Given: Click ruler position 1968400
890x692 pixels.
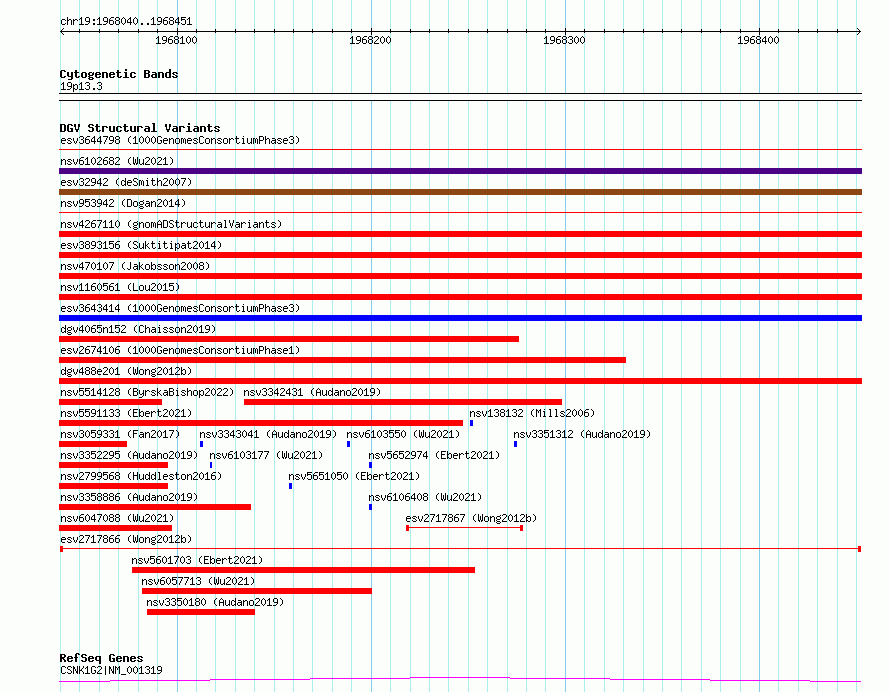Looking at the screenshot, I should [758, 40].
